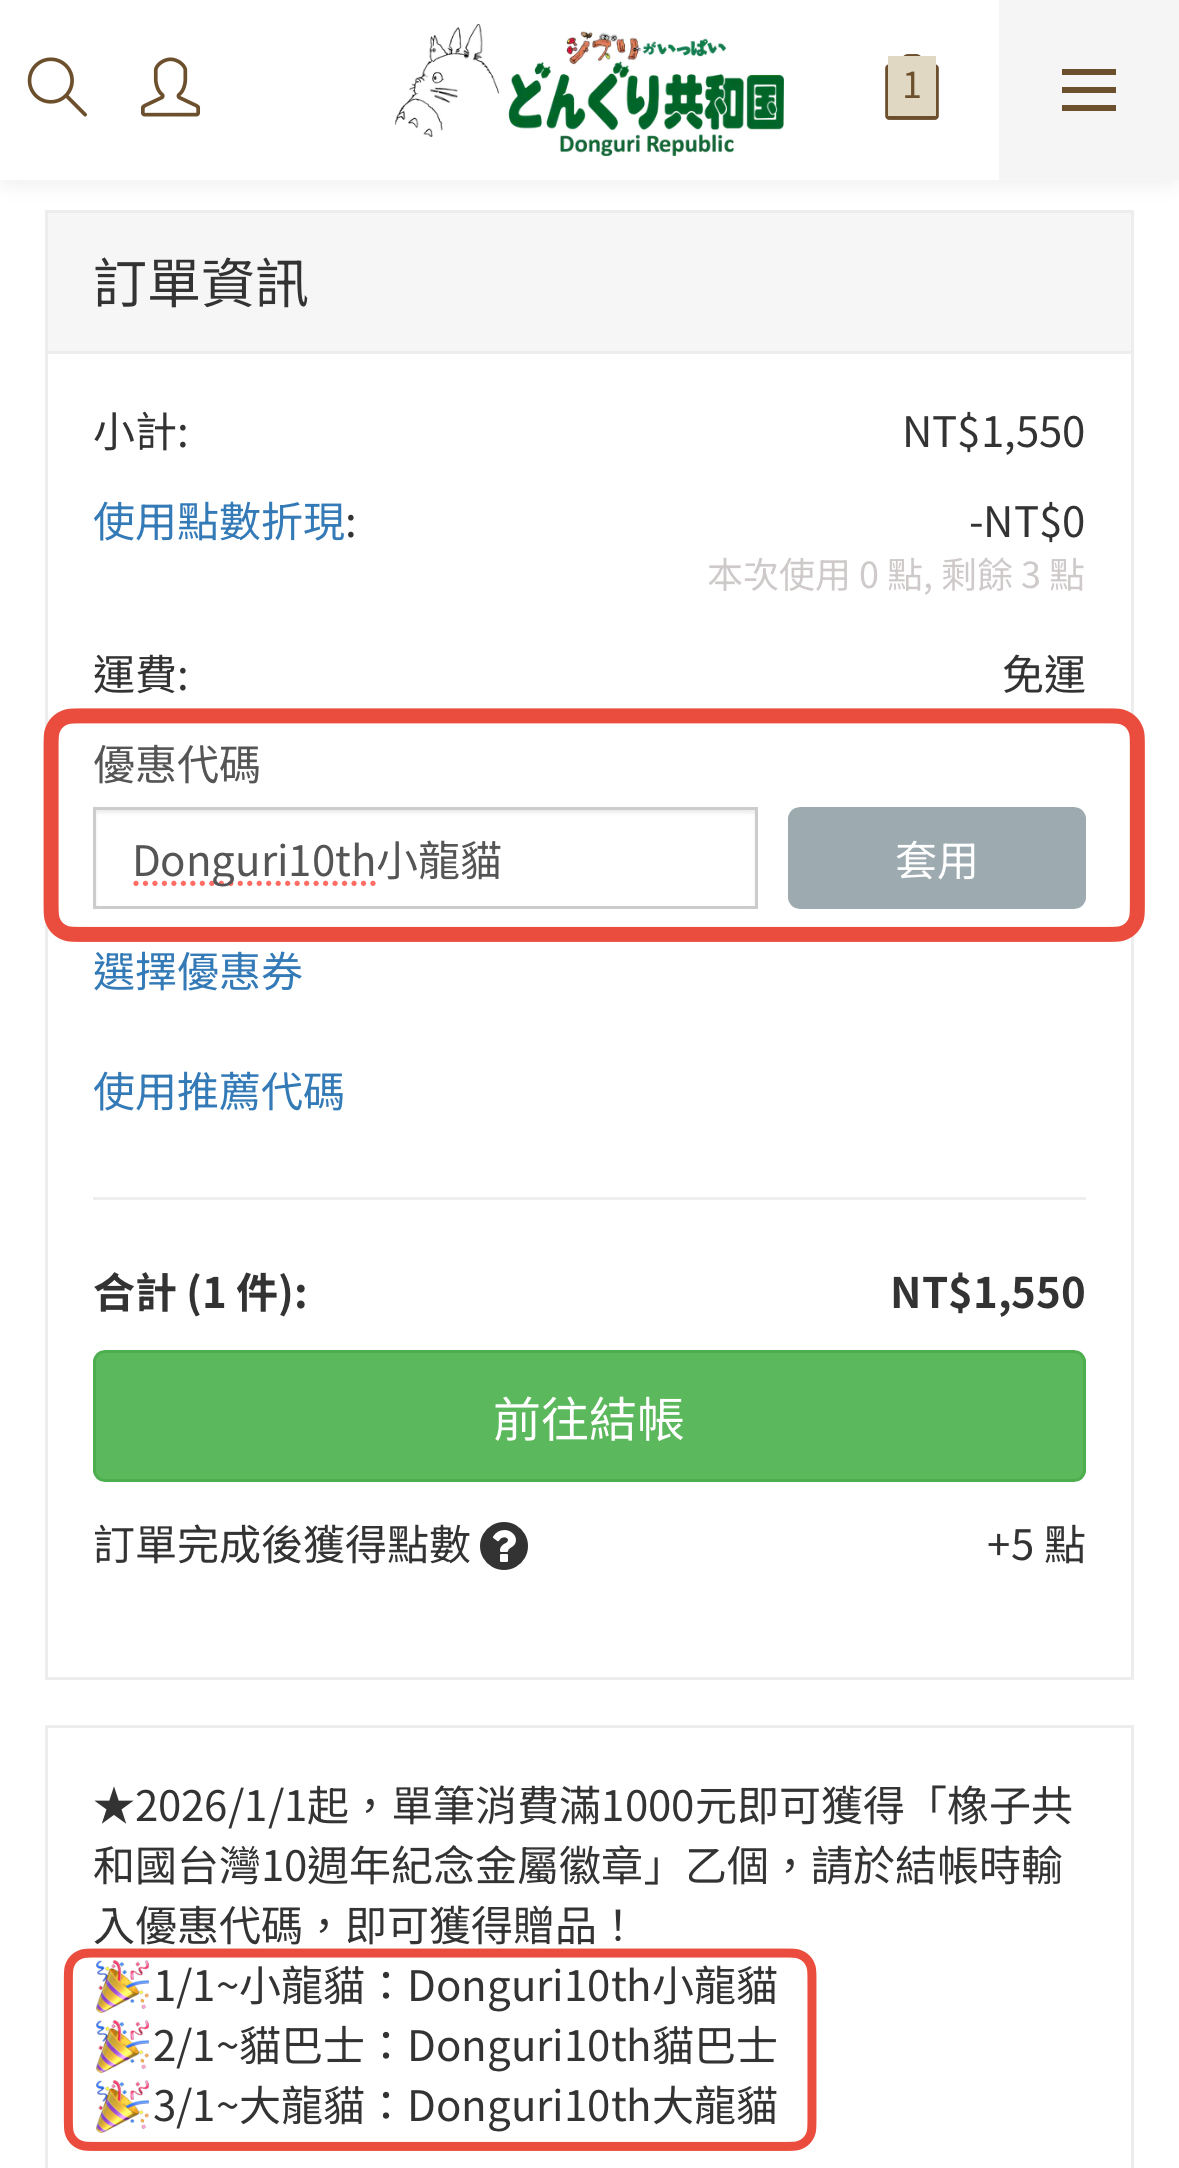1179x2168 pixels.
Task: Go home via Donguri Republic logo
Action: tap(592, 90)
